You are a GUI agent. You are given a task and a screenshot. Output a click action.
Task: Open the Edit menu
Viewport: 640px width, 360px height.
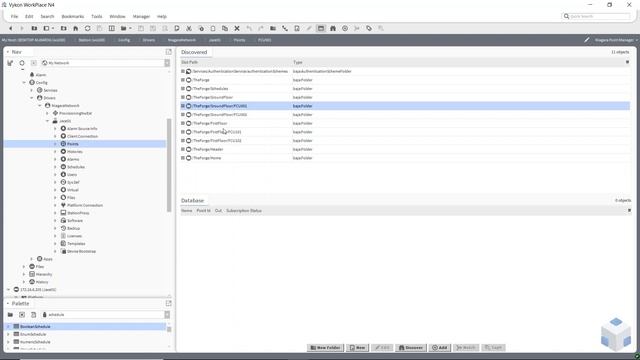tap(29, 16)
